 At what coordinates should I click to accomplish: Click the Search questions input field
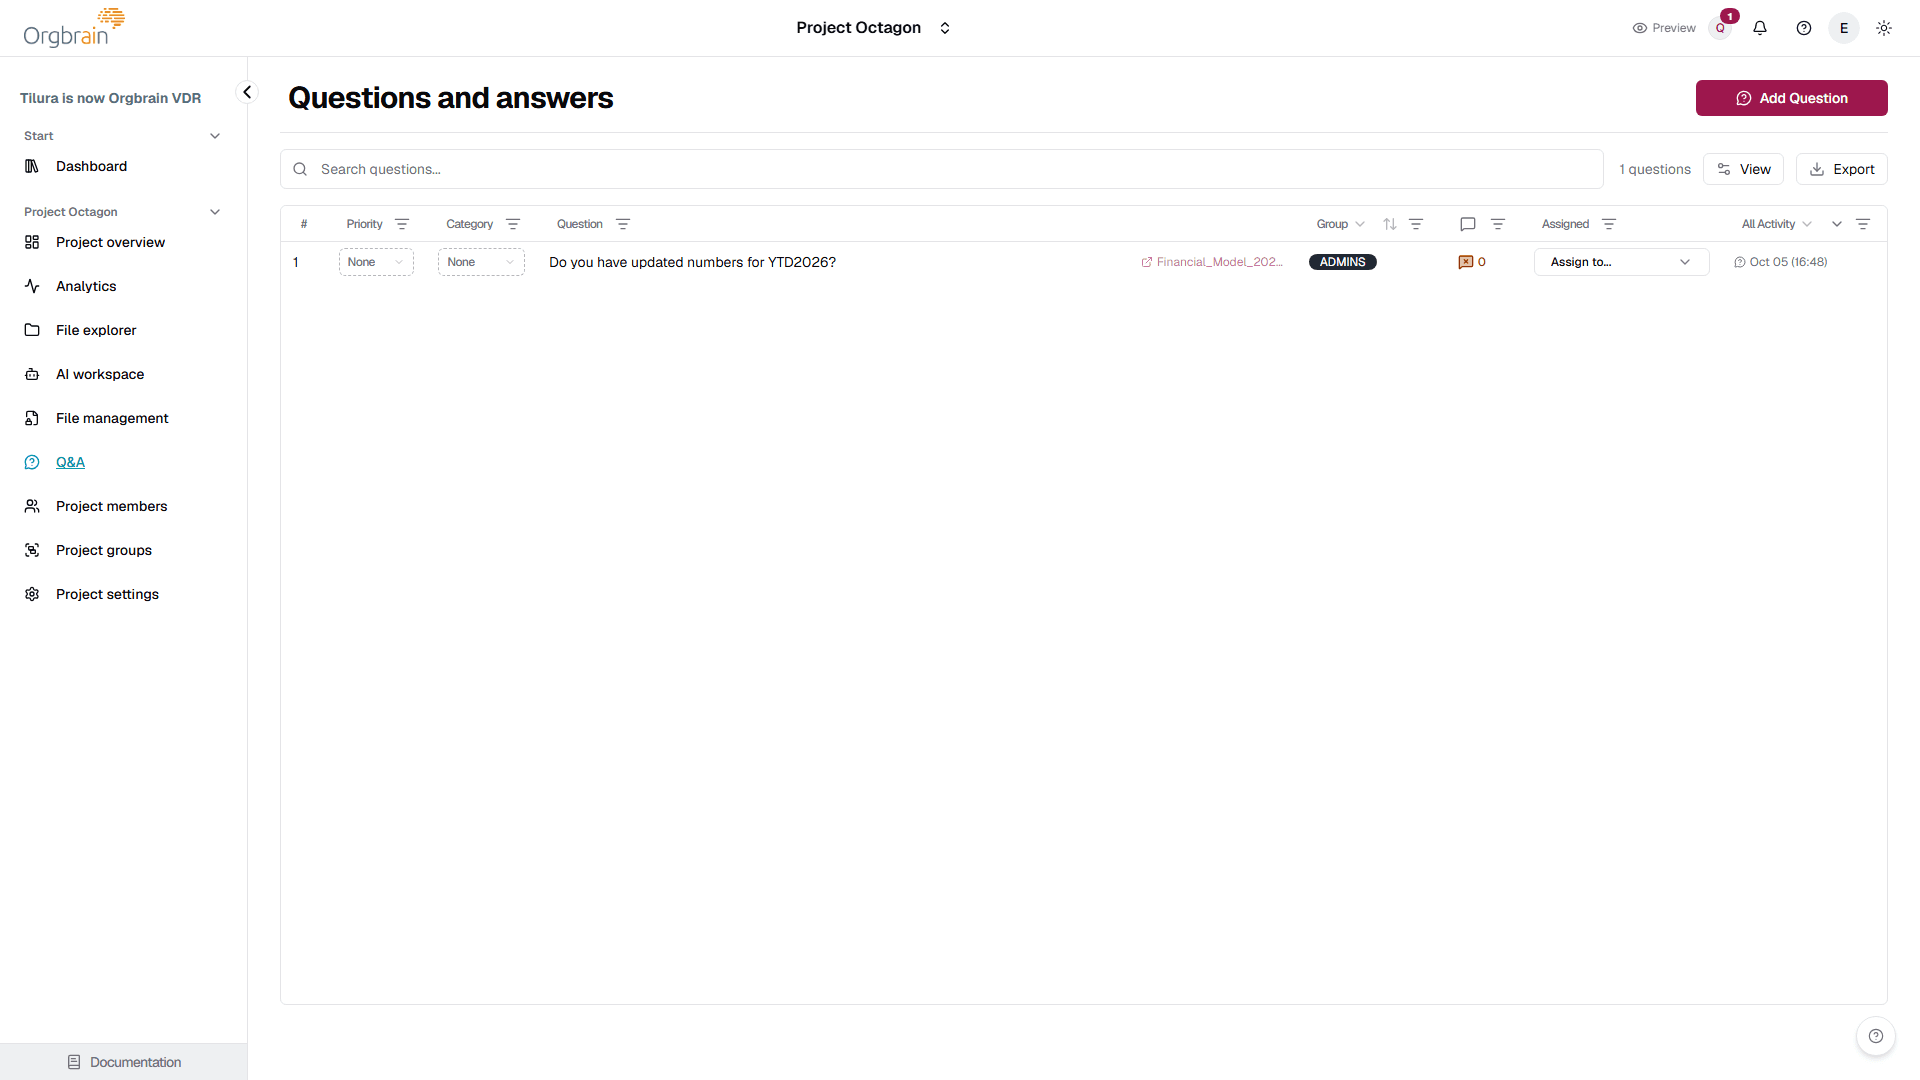942,169
